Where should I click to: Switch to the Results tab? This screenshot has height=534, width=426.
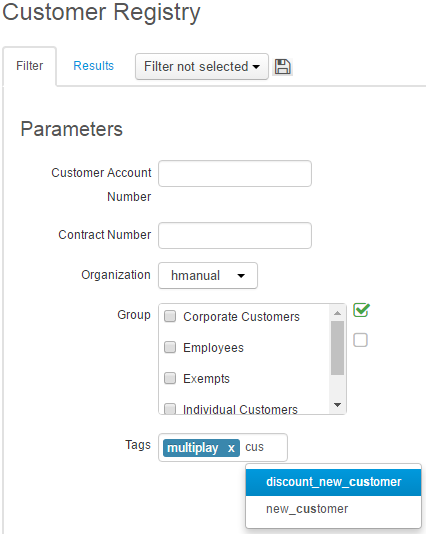point(94,66)
